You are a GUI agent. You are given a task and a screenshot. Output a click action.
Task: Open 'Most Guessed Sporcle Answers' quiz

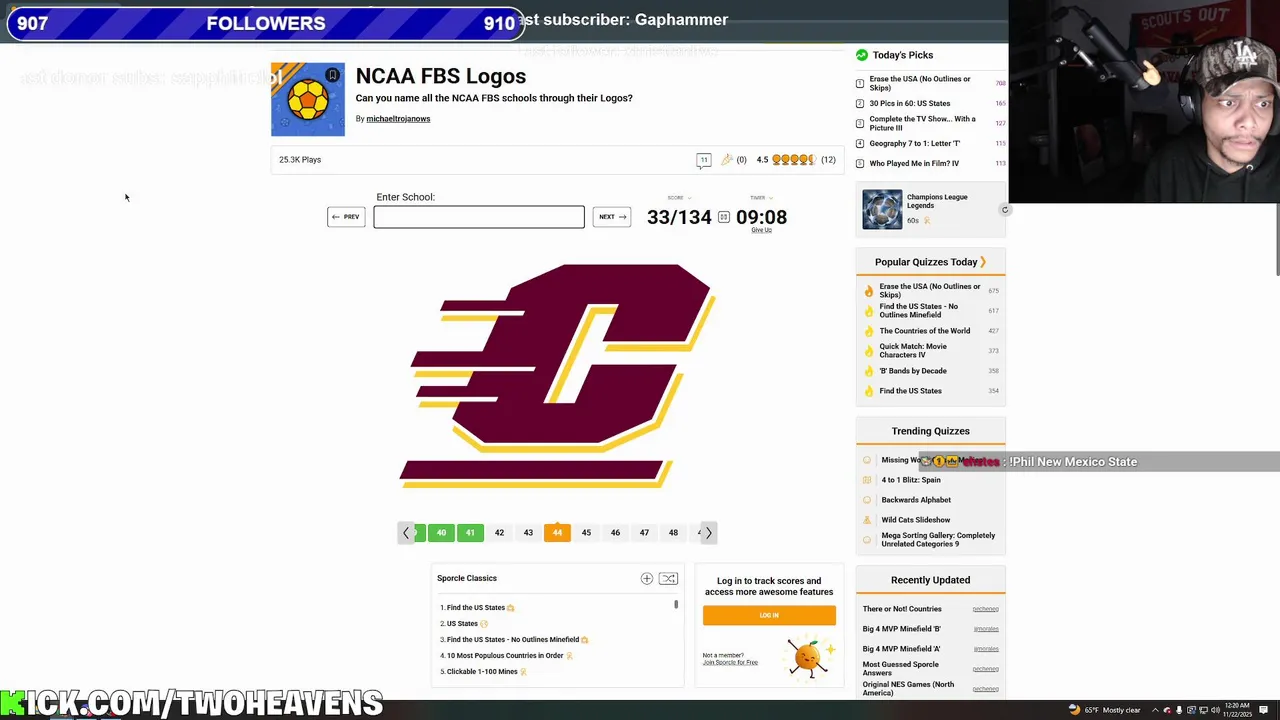[901, 669]
